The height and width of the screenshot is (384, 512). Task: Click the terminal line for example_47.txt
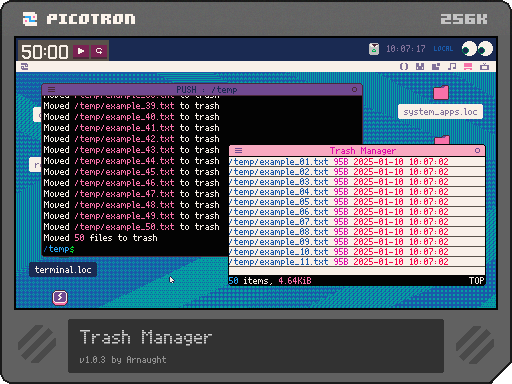[x=131, y=194]
